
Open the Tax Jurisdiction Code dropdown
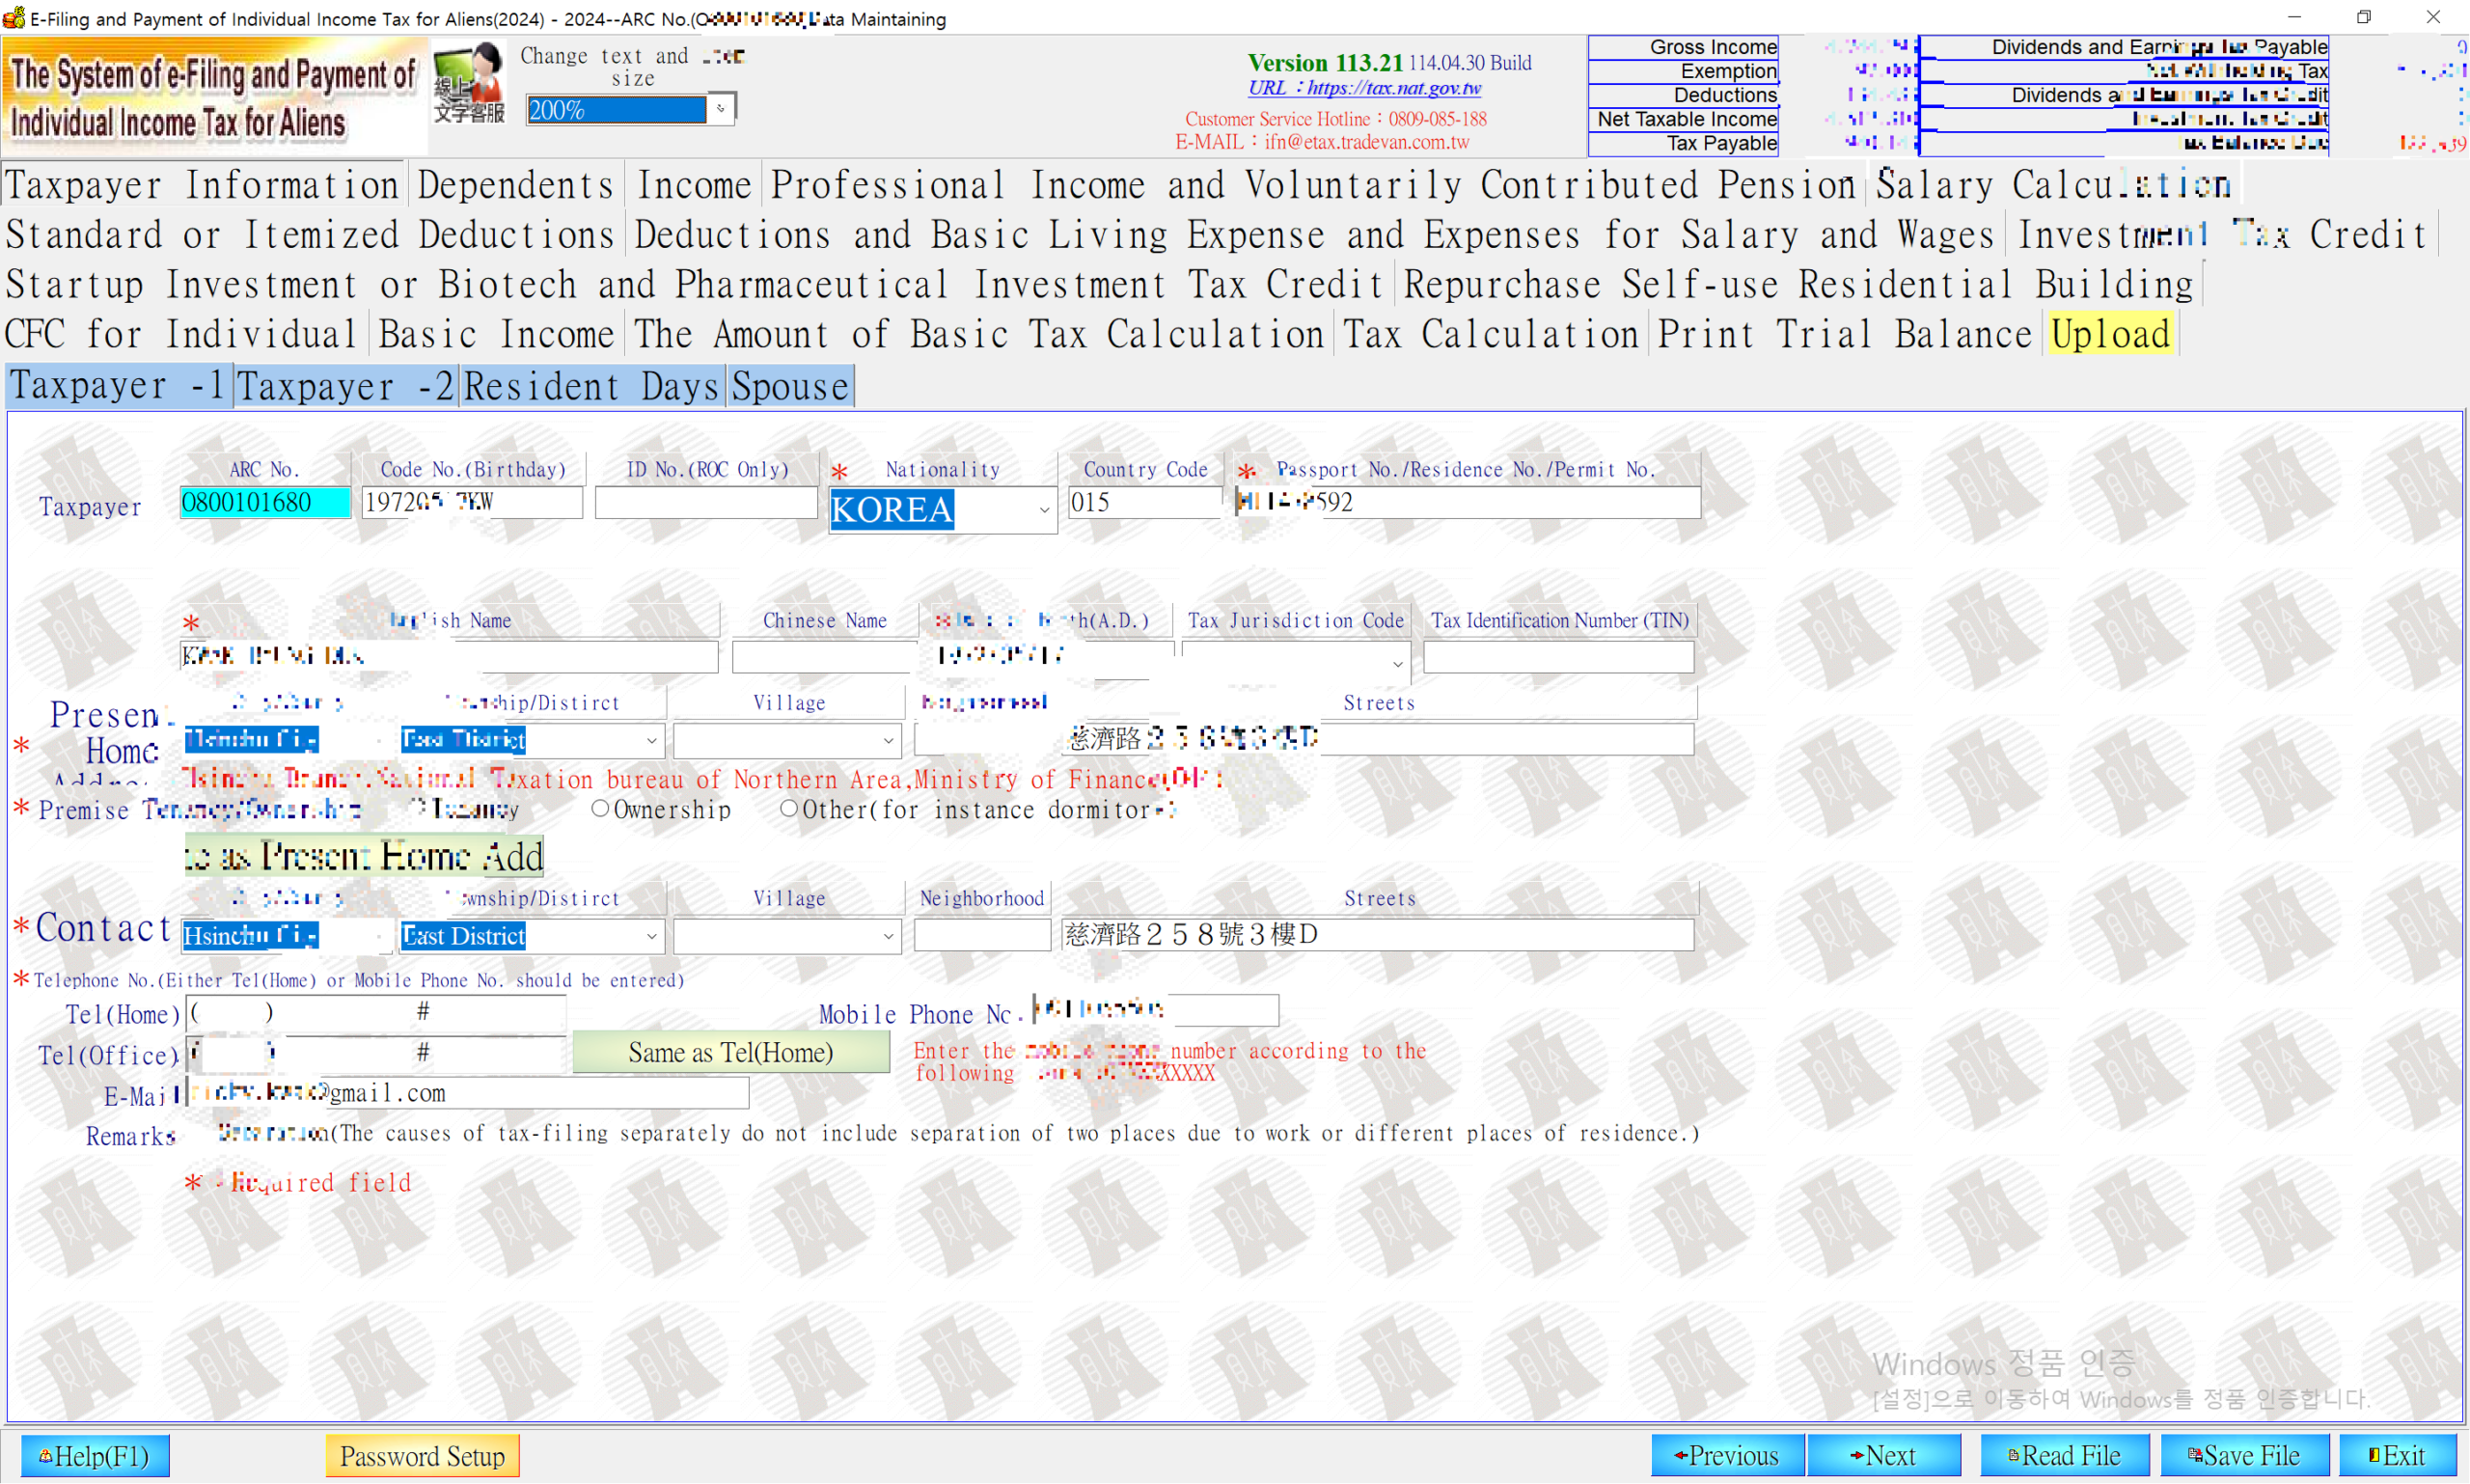click(1397, 663)
